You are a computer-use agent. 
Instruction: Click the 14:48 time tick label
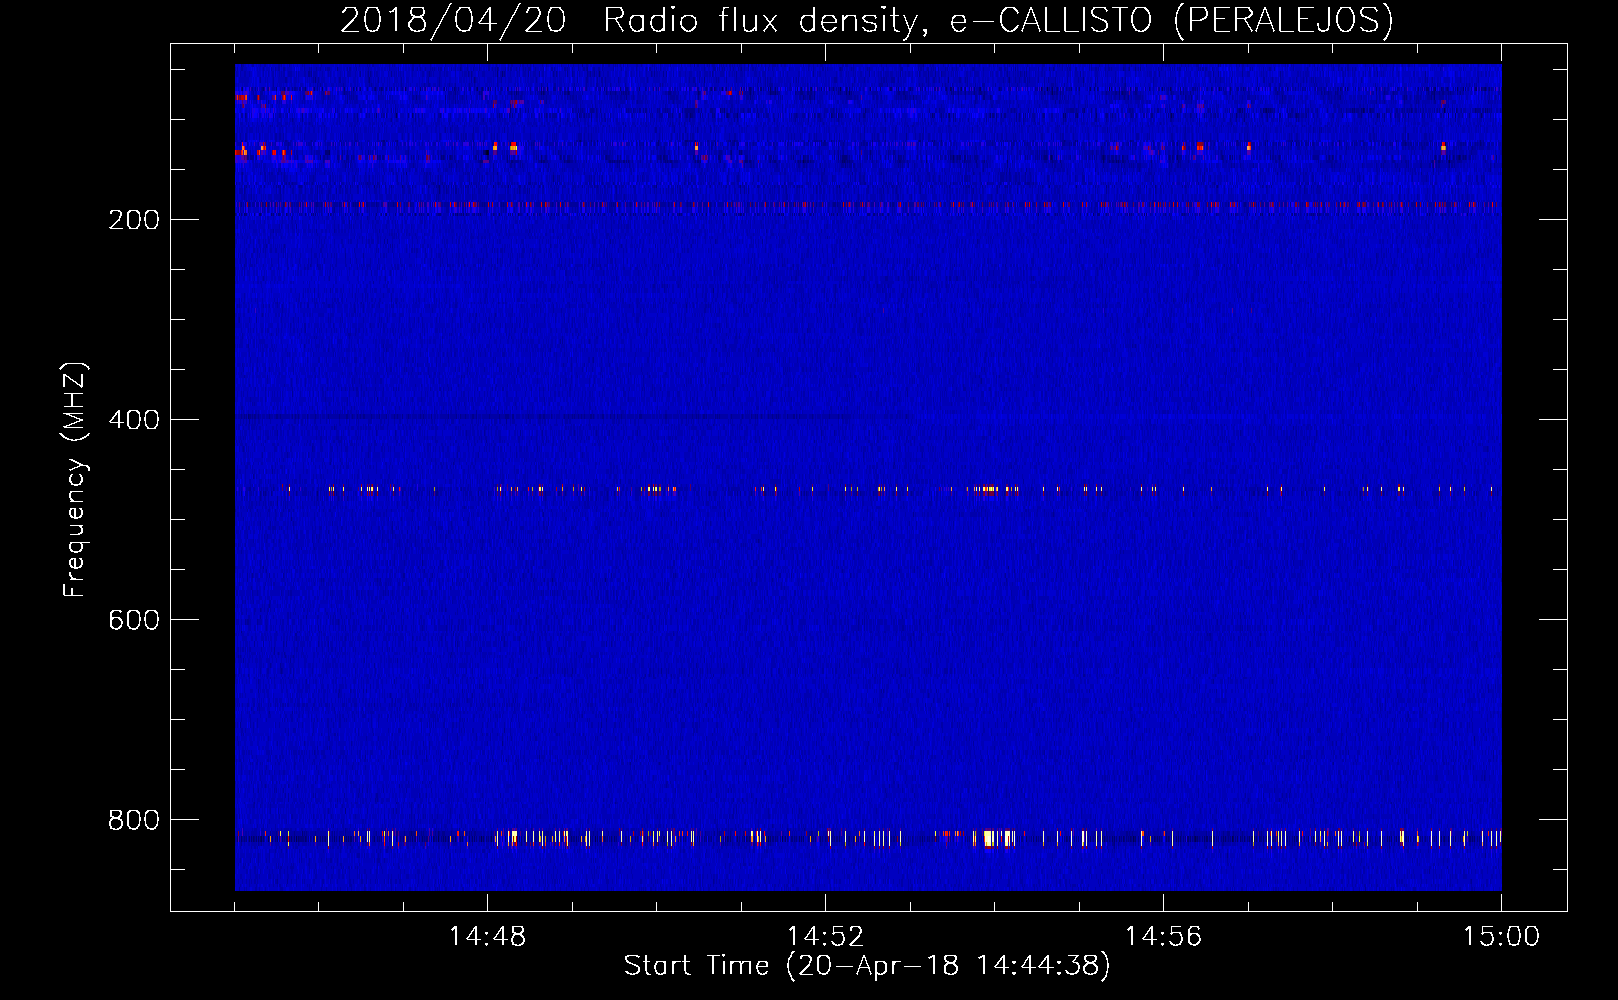click(487, 937)
